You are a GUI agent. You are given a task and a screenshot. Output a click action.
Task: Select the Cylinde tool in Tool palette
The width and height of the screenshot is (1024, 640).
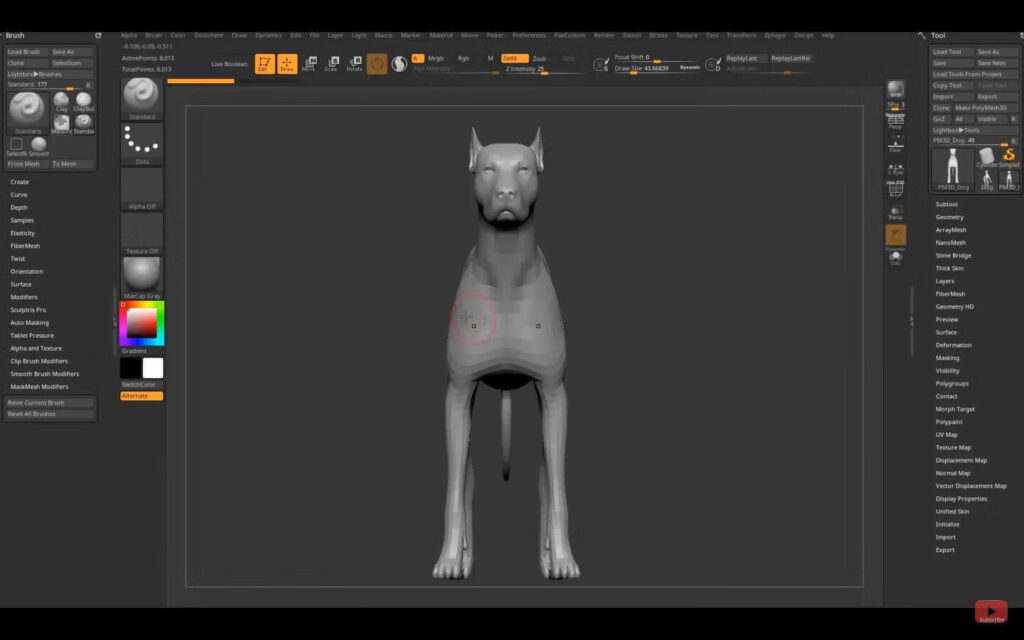coord(986,156)
